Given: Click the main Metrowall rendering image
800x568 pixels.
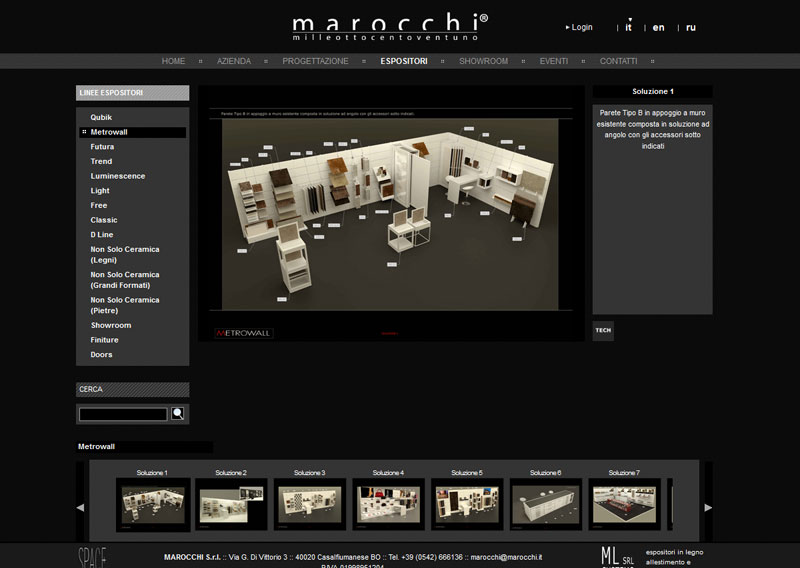Looking at the screenshot, I should 390,214.
